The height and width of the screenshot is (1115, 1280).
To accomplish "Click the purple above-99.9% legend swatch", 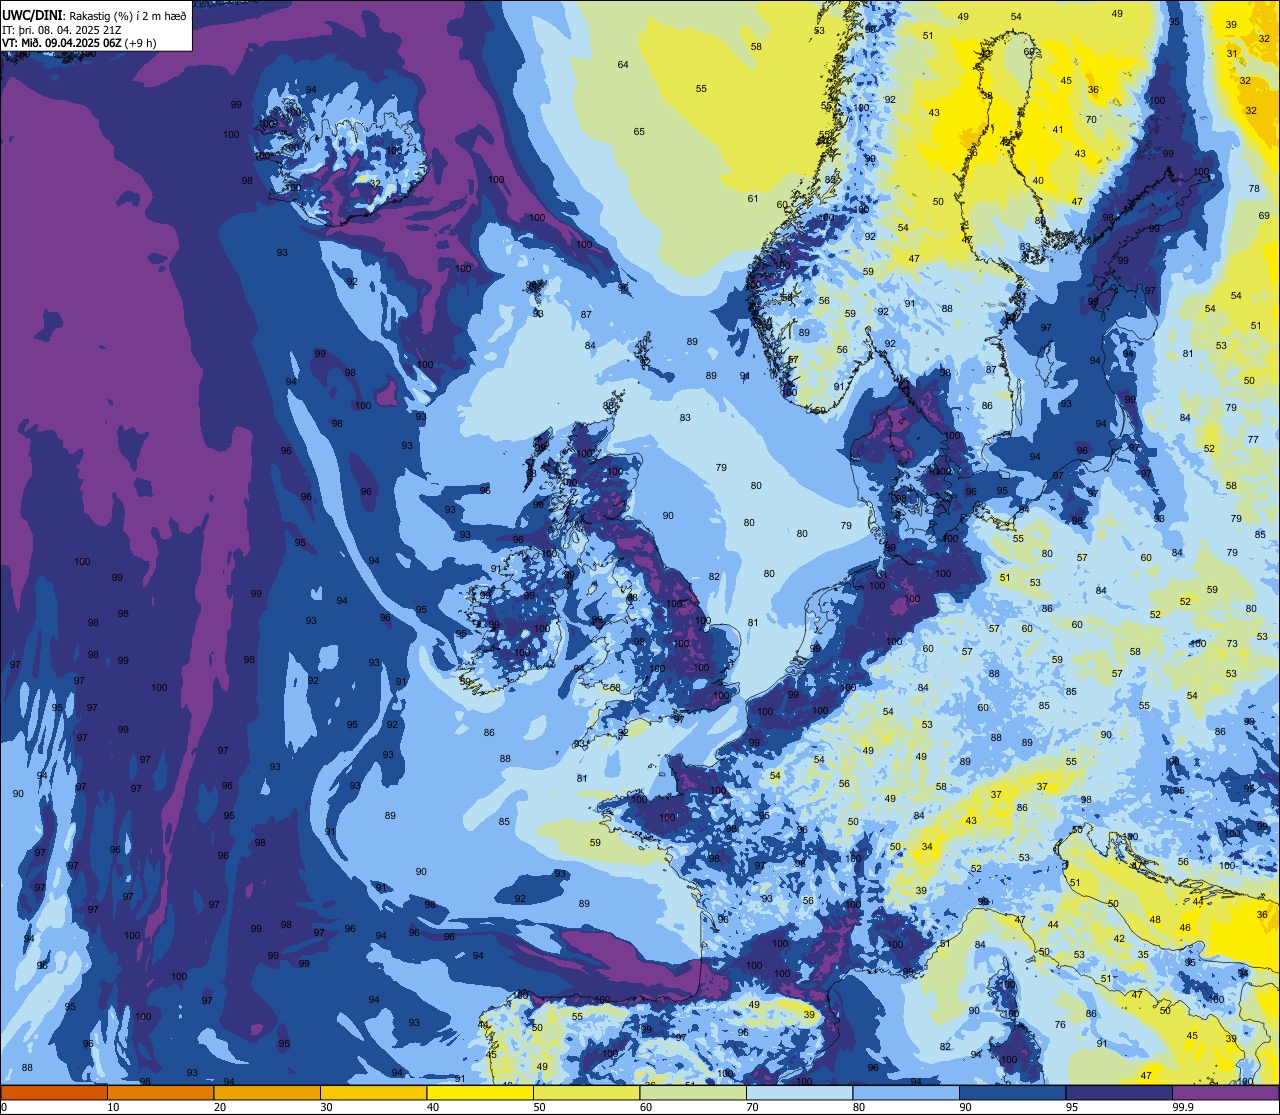I will click(x=1225, y=1092).
